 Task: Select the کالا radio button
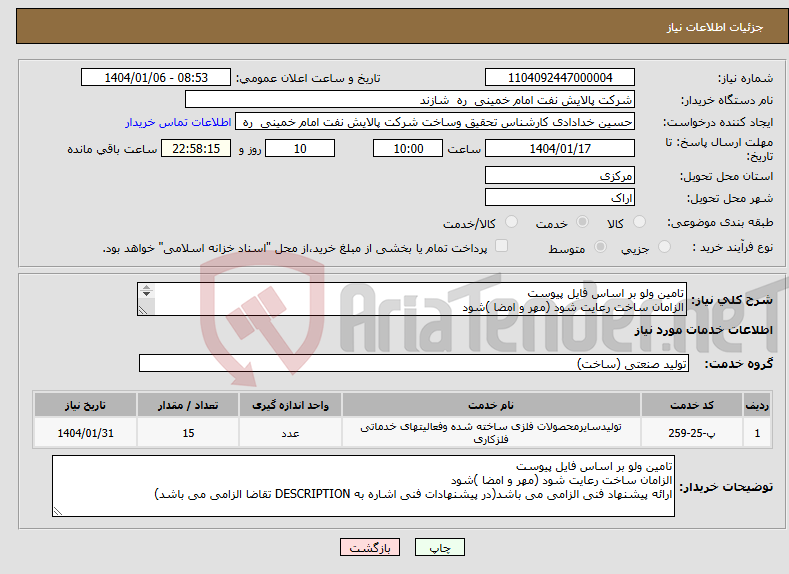(x=640, y=222)
